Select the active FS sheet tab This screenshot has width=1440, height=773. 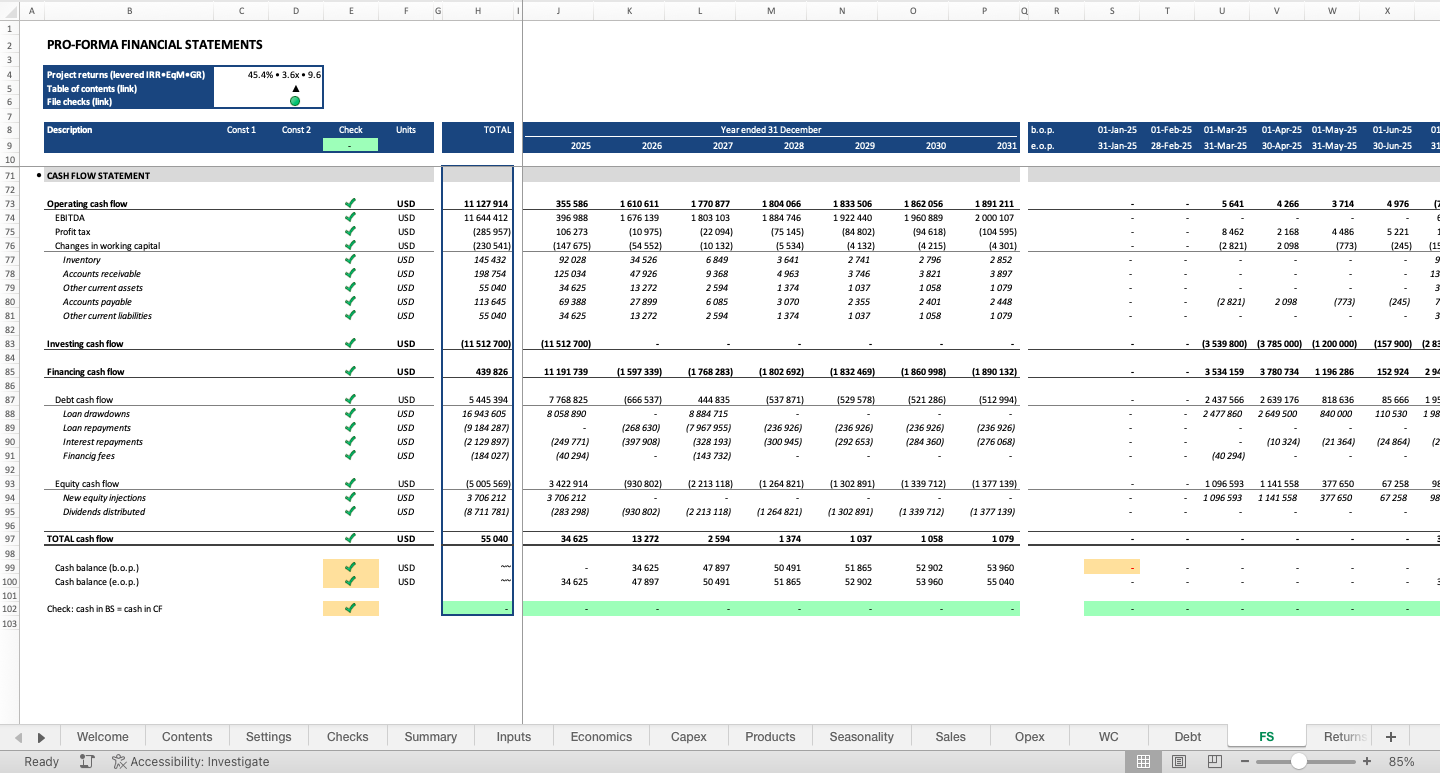pos(1266,737)
